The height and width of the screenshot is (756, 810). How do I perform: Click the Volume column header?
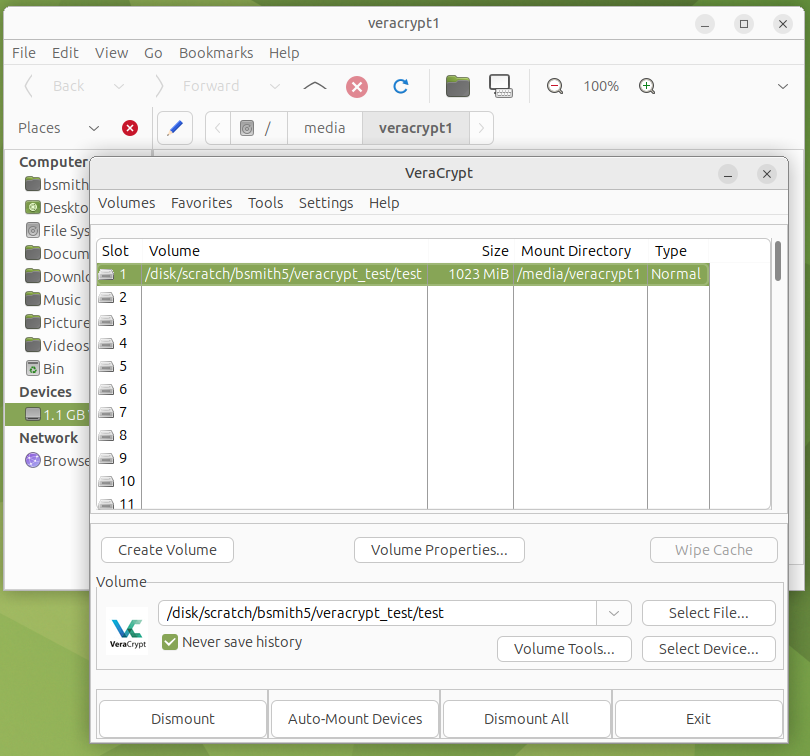[285, 251]
